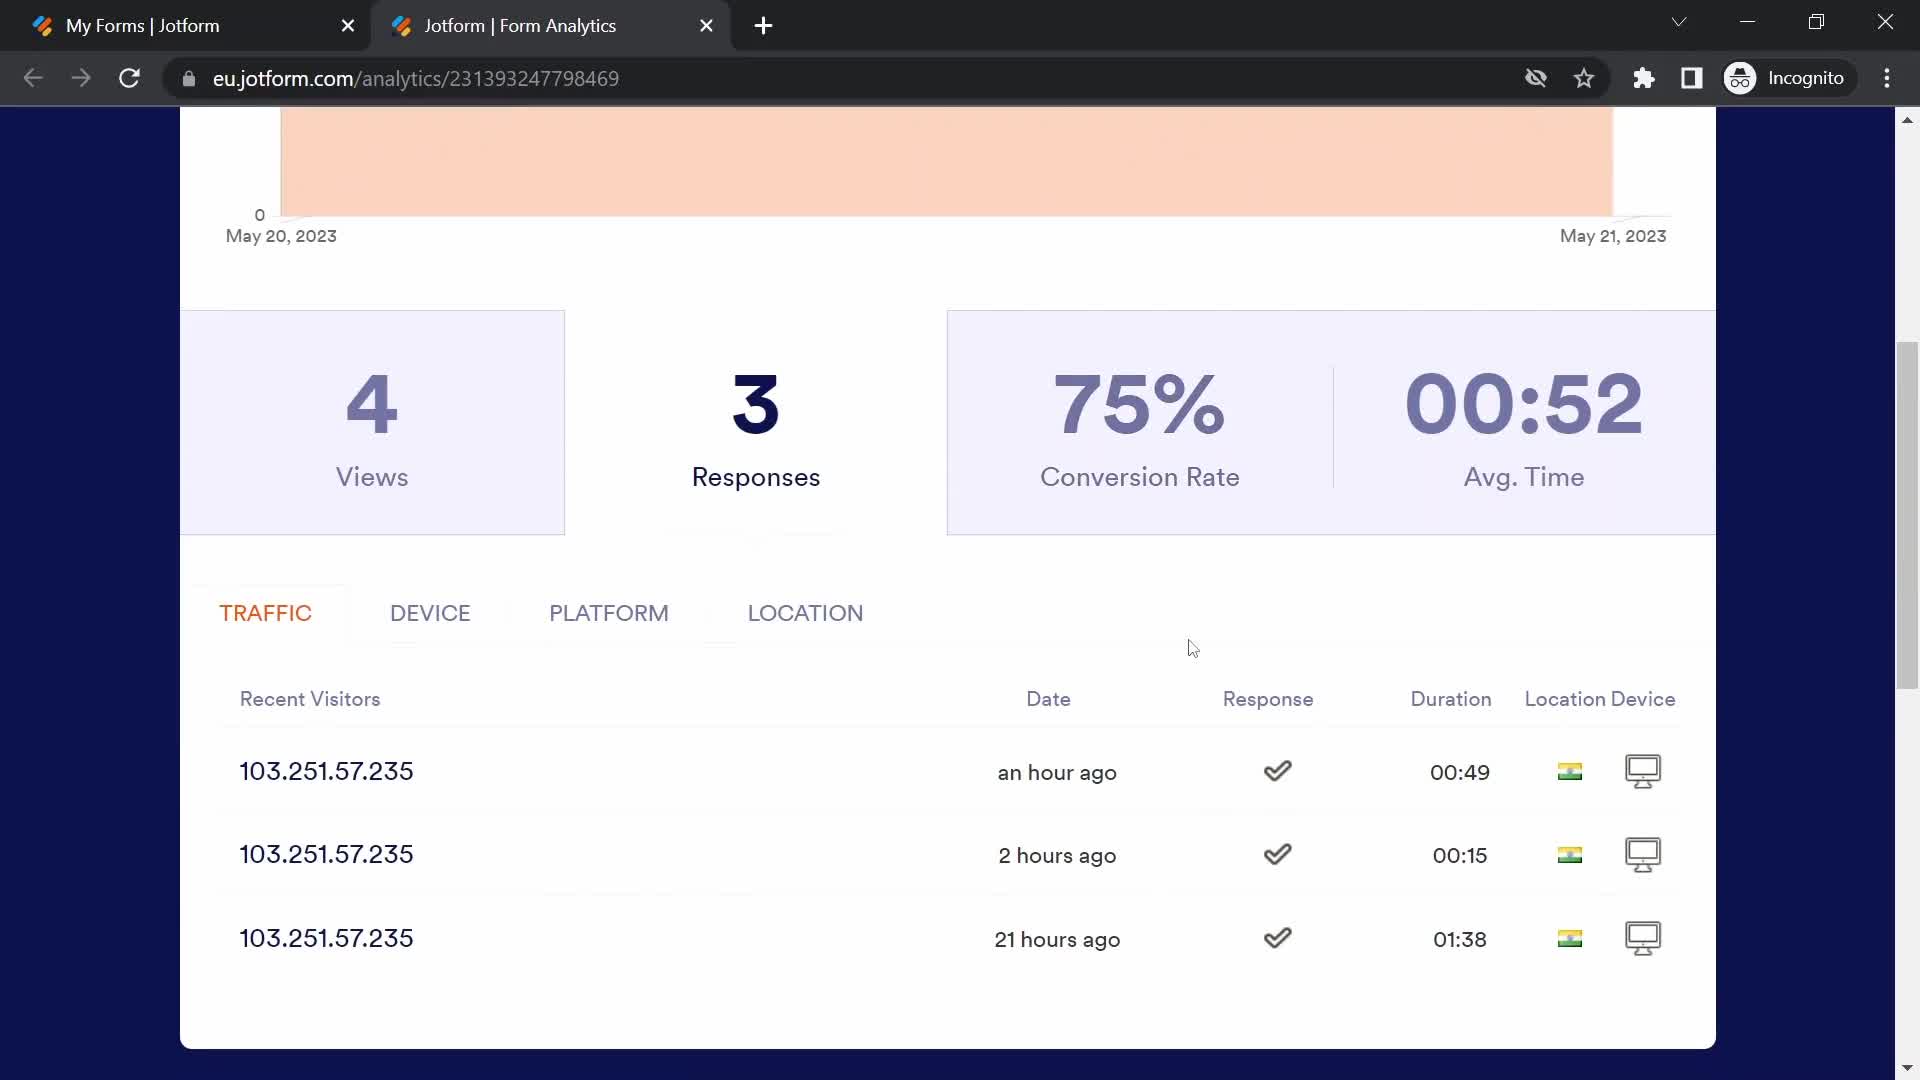Viewport: 1920px width, 1080px height.
Task: Open the PLATFORM tab
Action: [609, 613]
